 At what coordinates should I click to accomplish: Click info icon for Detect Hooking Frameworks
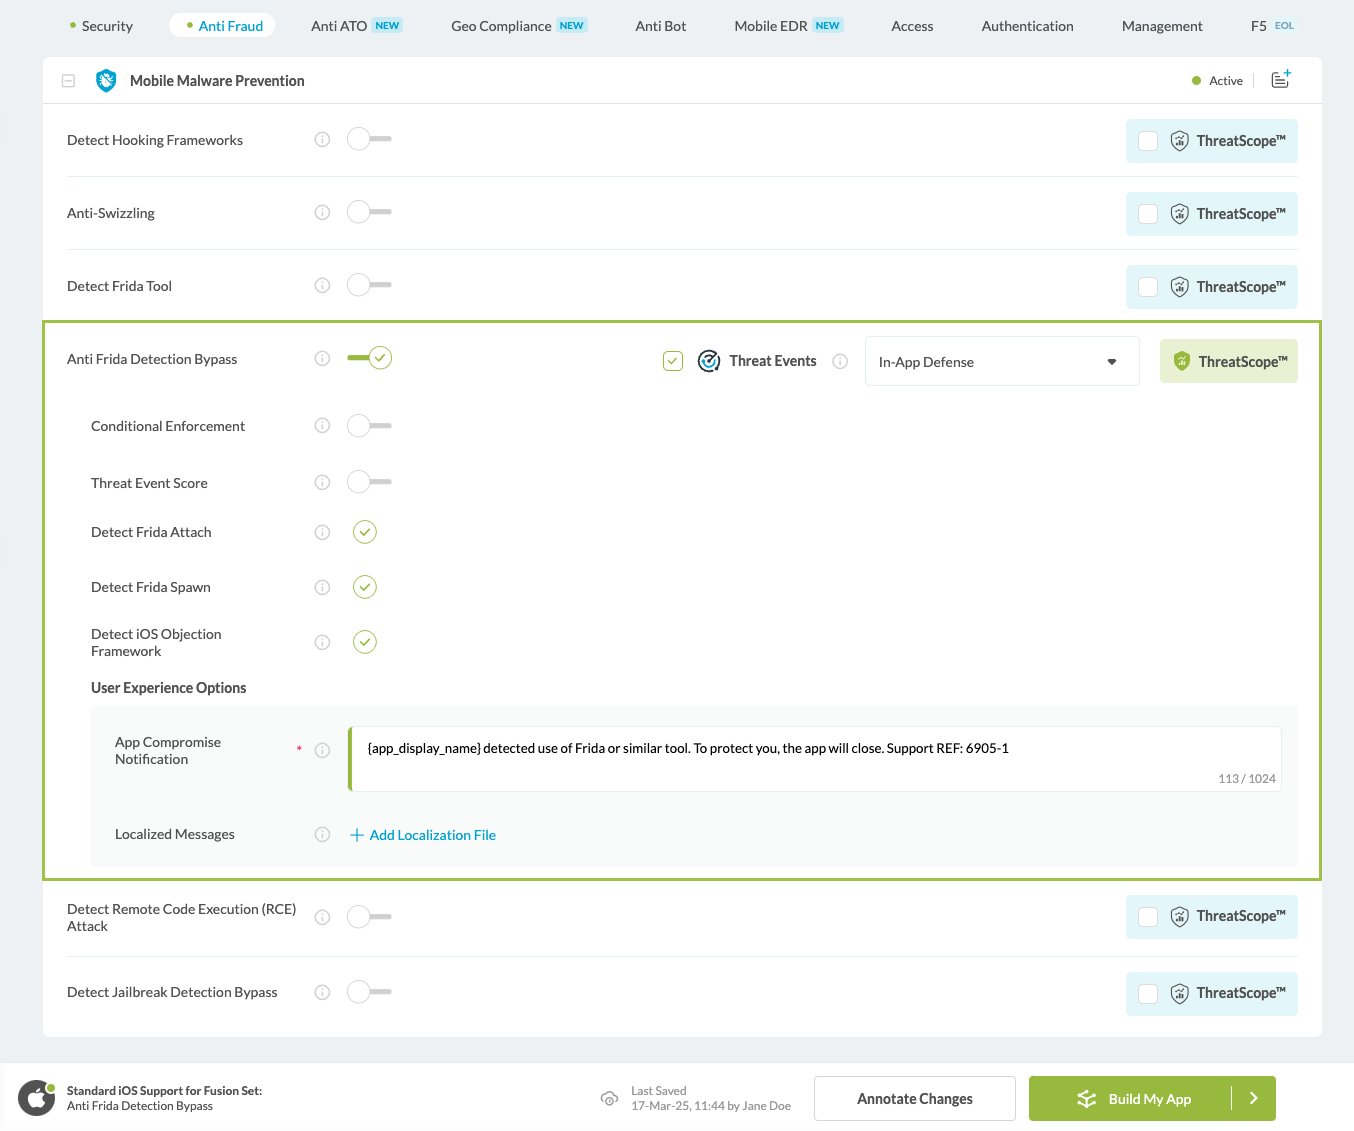coord(322,140)
